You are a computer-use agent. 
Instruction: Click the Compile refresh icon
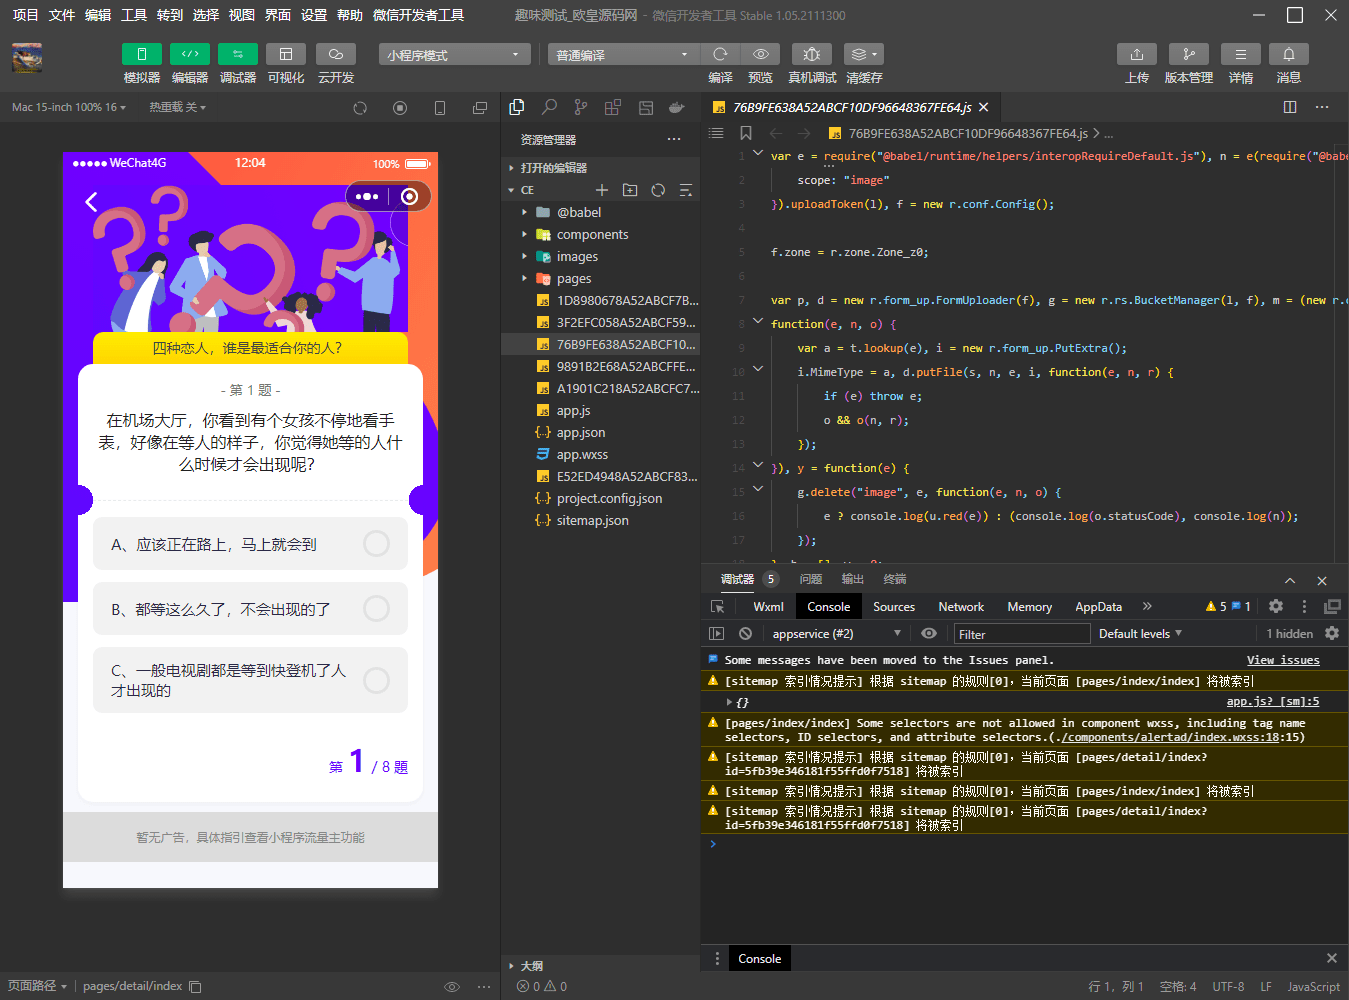(x=720, y=54)
